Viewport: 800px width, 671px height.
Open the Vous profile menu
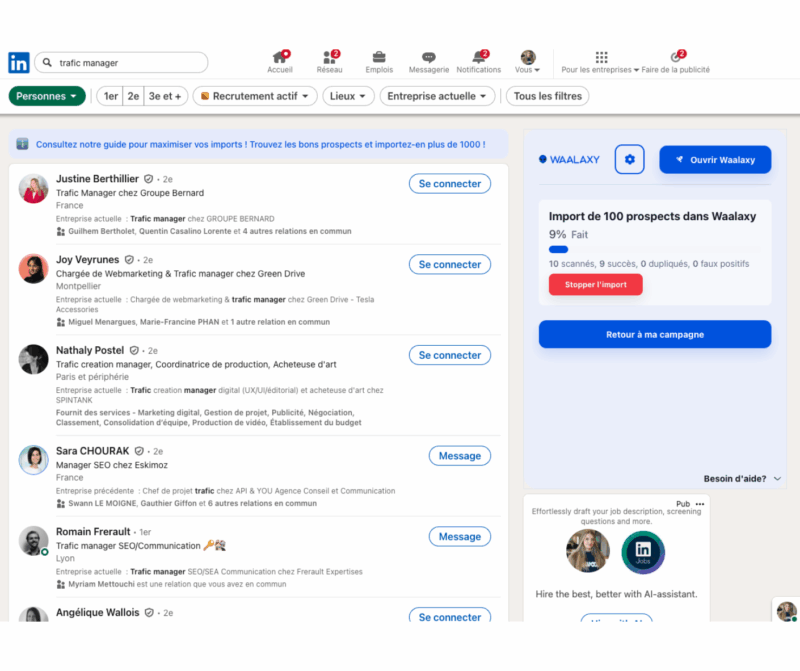[527, 61]
